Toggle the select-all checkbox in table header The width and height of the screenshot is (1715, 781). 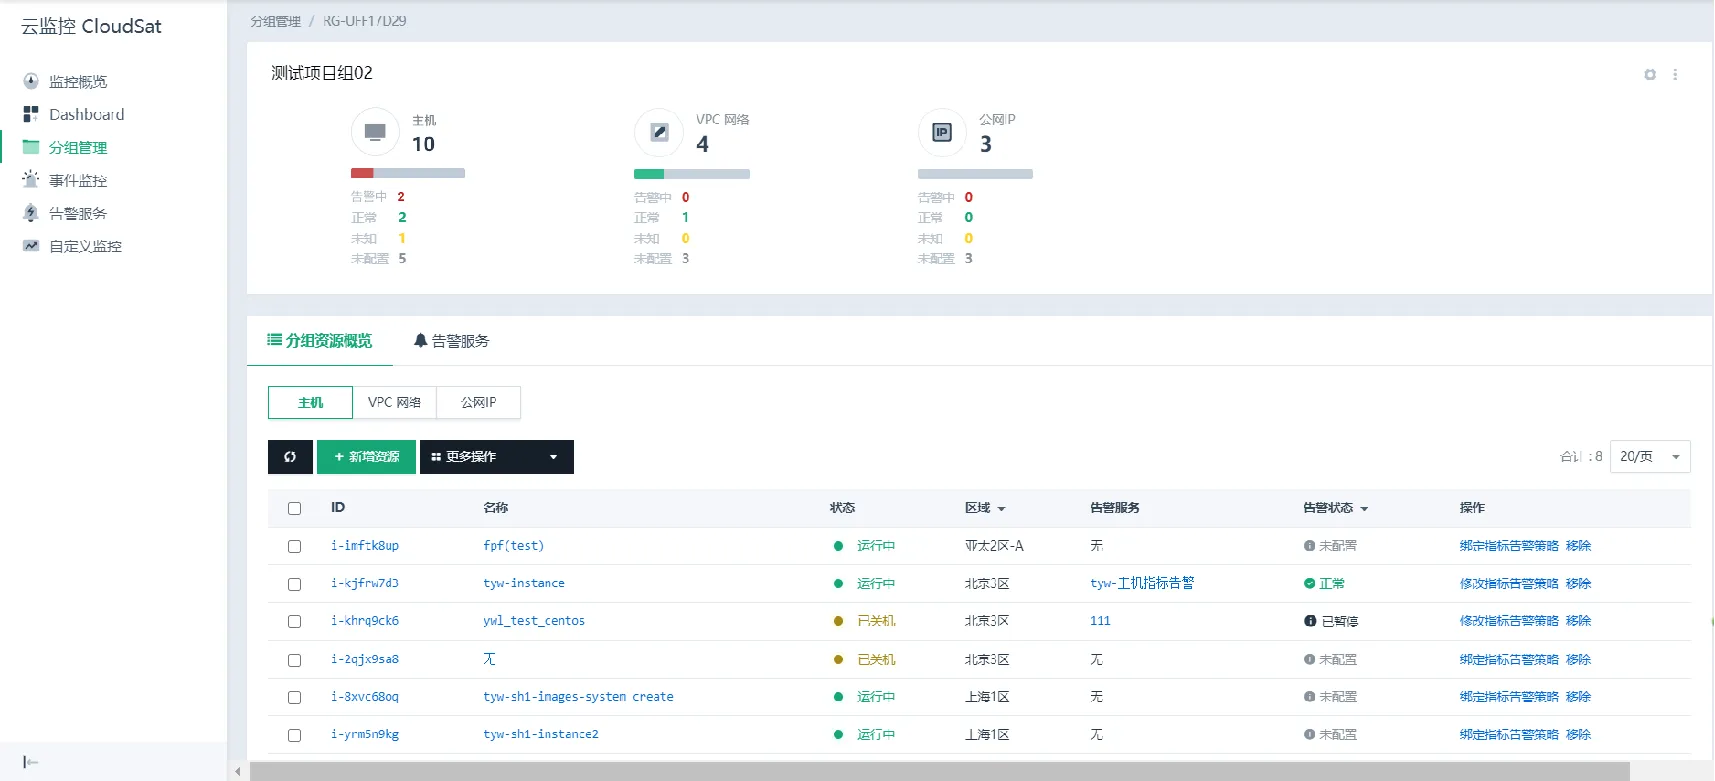click(x=294, y=508)
